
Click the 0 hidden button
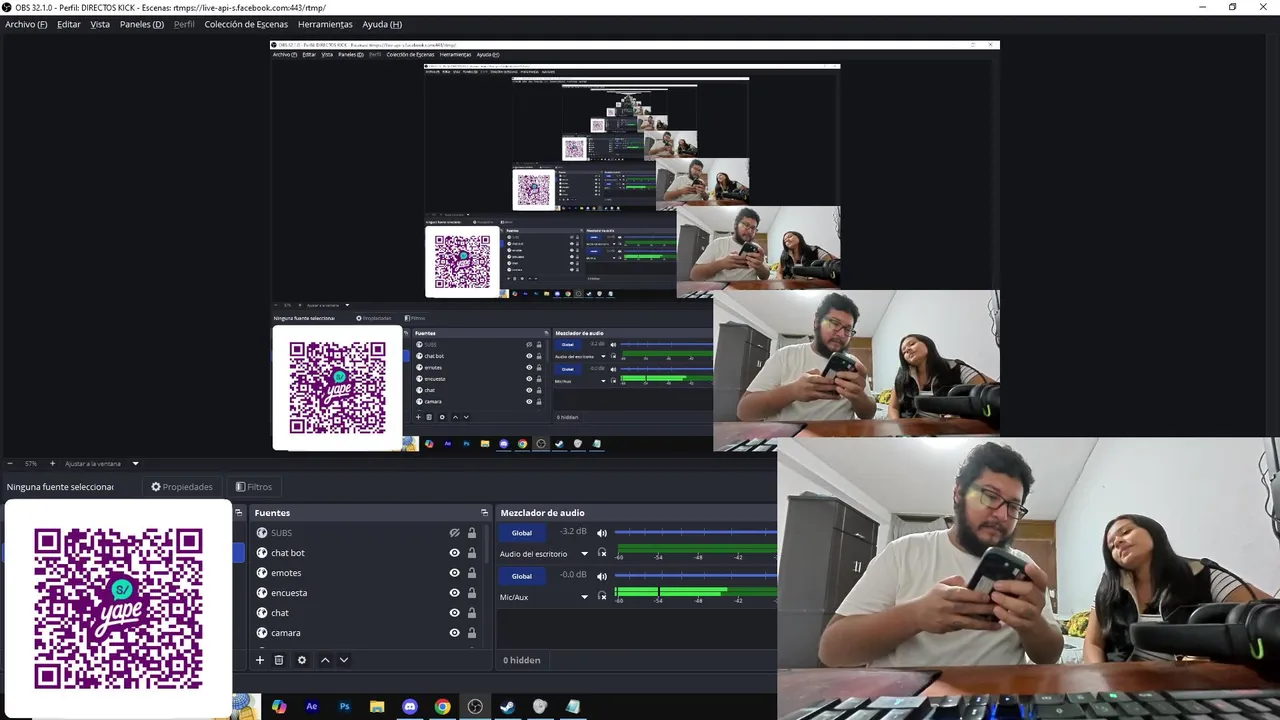coord(522,660)
